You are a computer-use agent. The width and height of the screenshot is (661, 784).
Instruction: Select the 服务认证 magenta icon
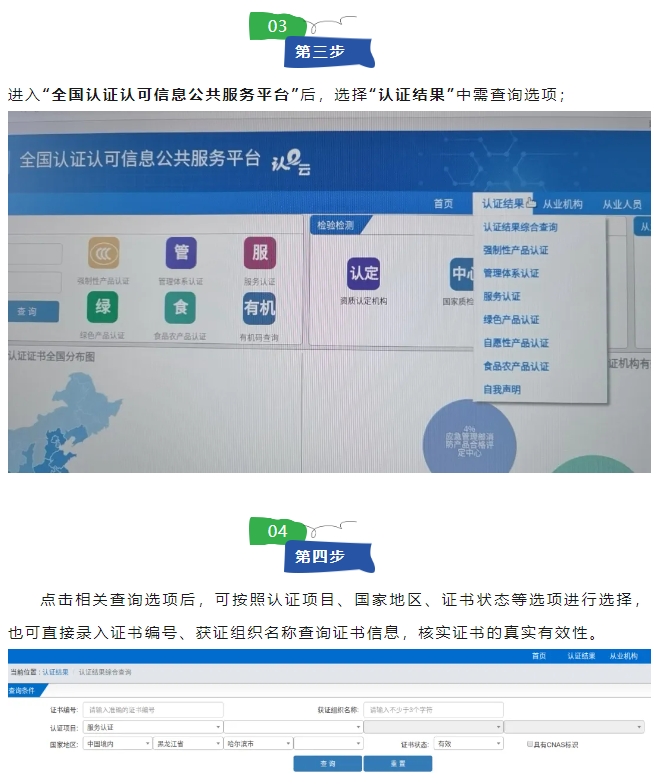[x=259, y=252]
